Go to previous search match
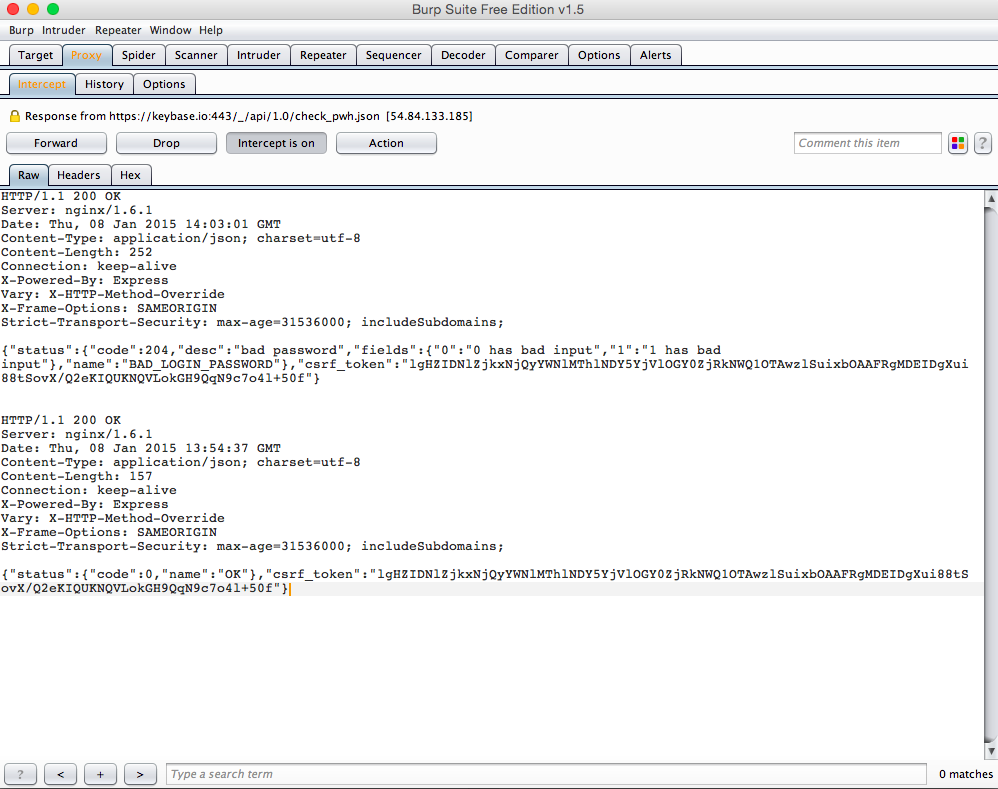Image resolution: width=998 pixels, height=789 pixels. point(60,774)
